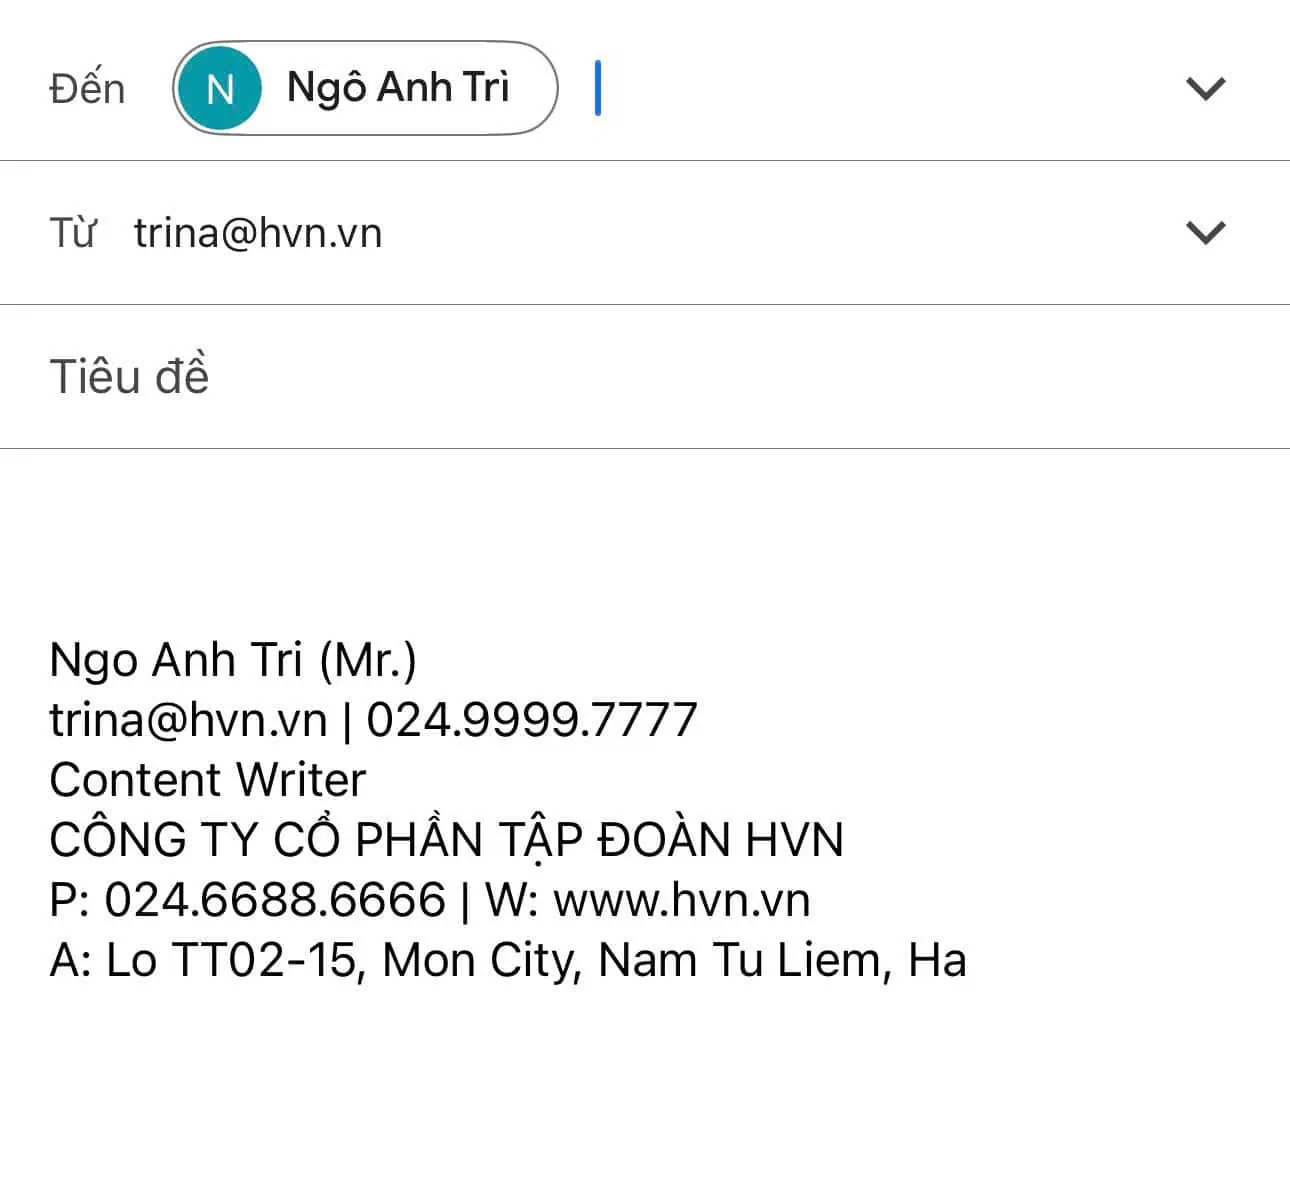Click the name Ngo Anh Tri in signature
The height and width of the screenshot is (1203, 1290).
tap(175, 660)
